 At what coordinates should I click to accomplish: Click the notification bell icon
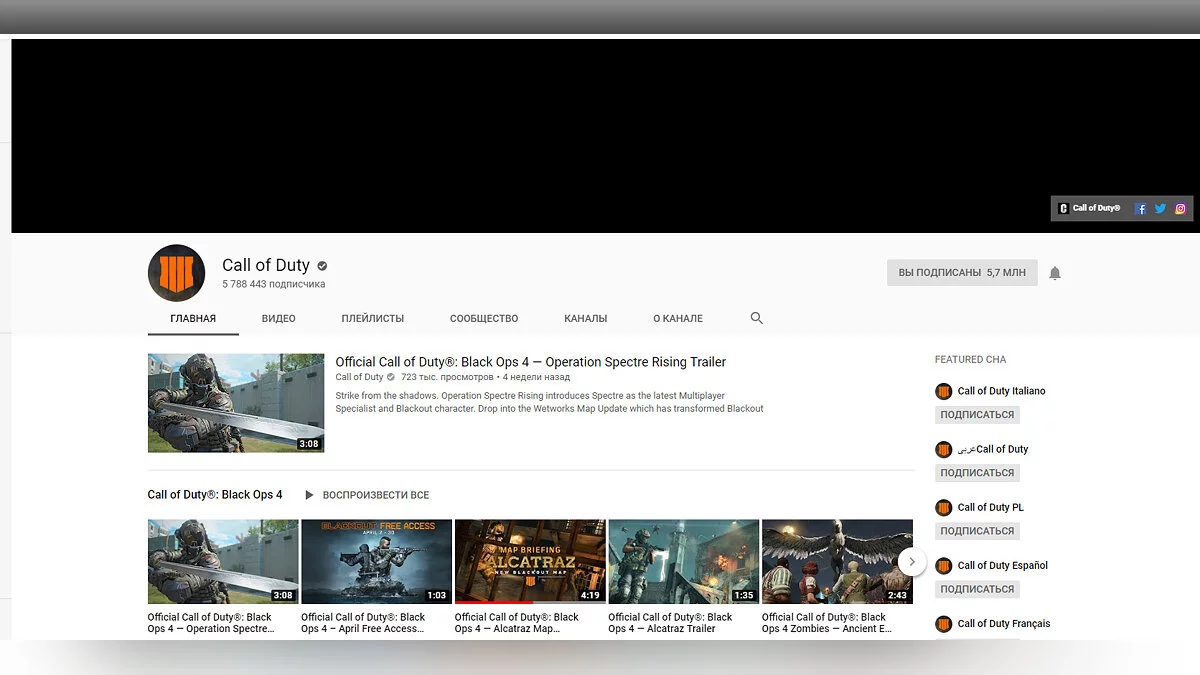(1054, 273)
